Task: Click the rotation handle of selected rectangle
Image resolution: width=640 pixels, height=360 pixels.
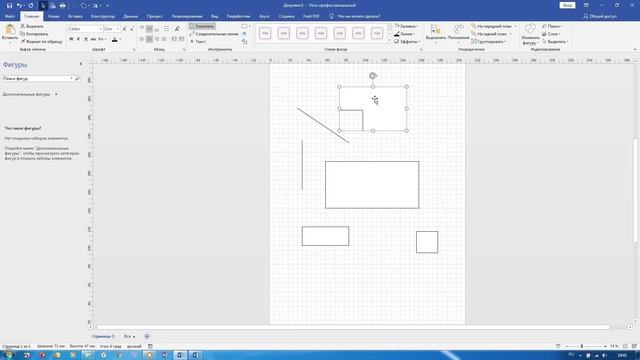Action: (373, 76)
